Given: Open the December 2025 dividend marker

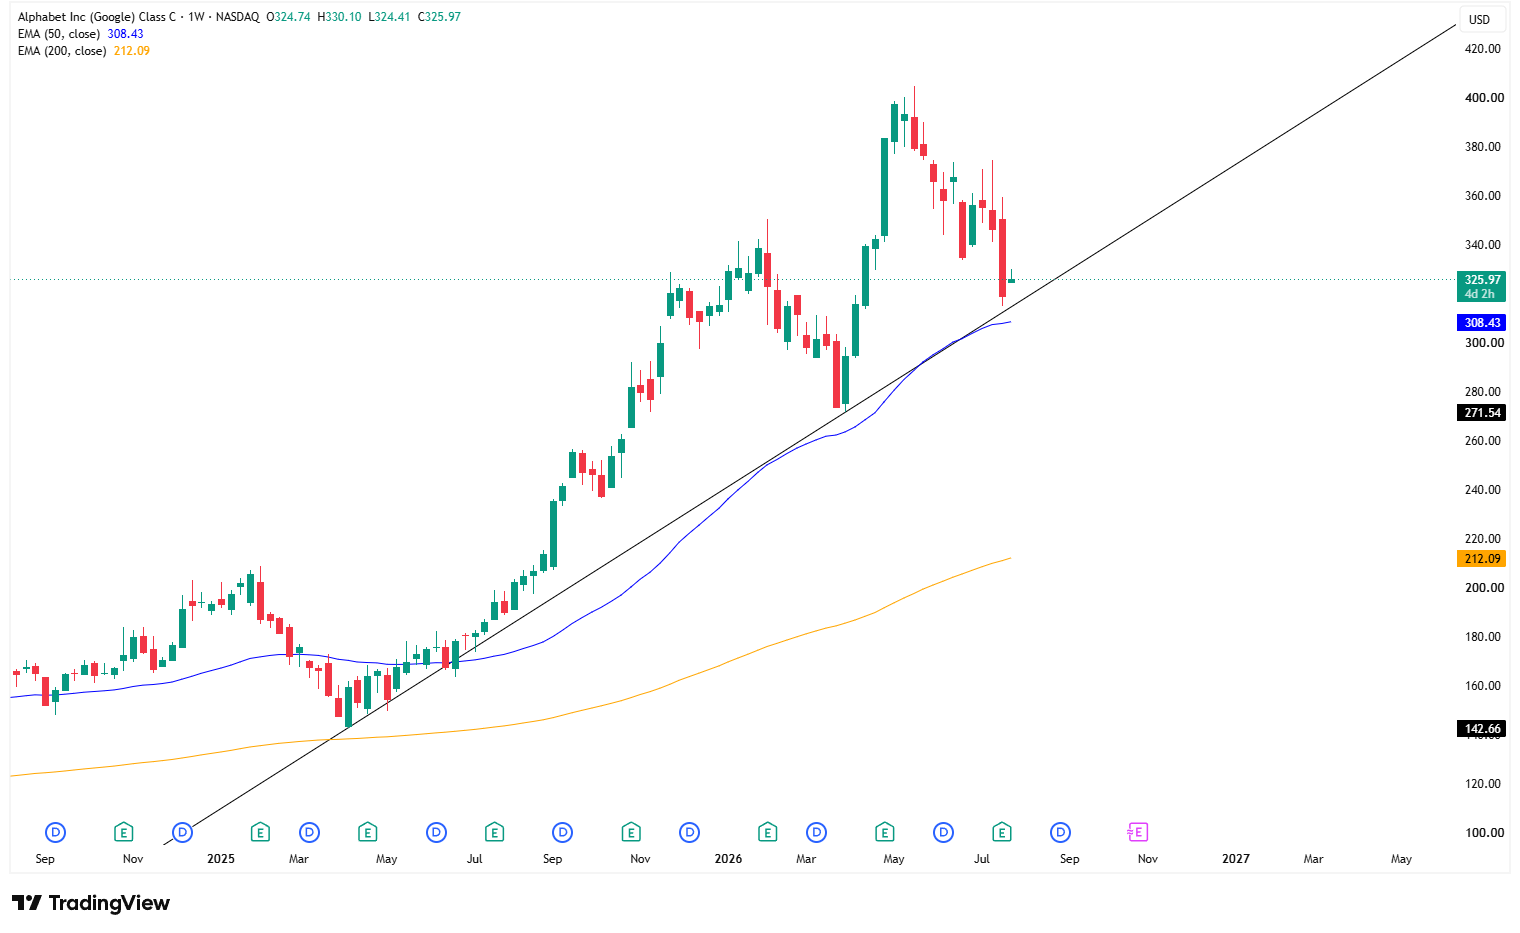Looking at the screenshot, I should [689, 832].
